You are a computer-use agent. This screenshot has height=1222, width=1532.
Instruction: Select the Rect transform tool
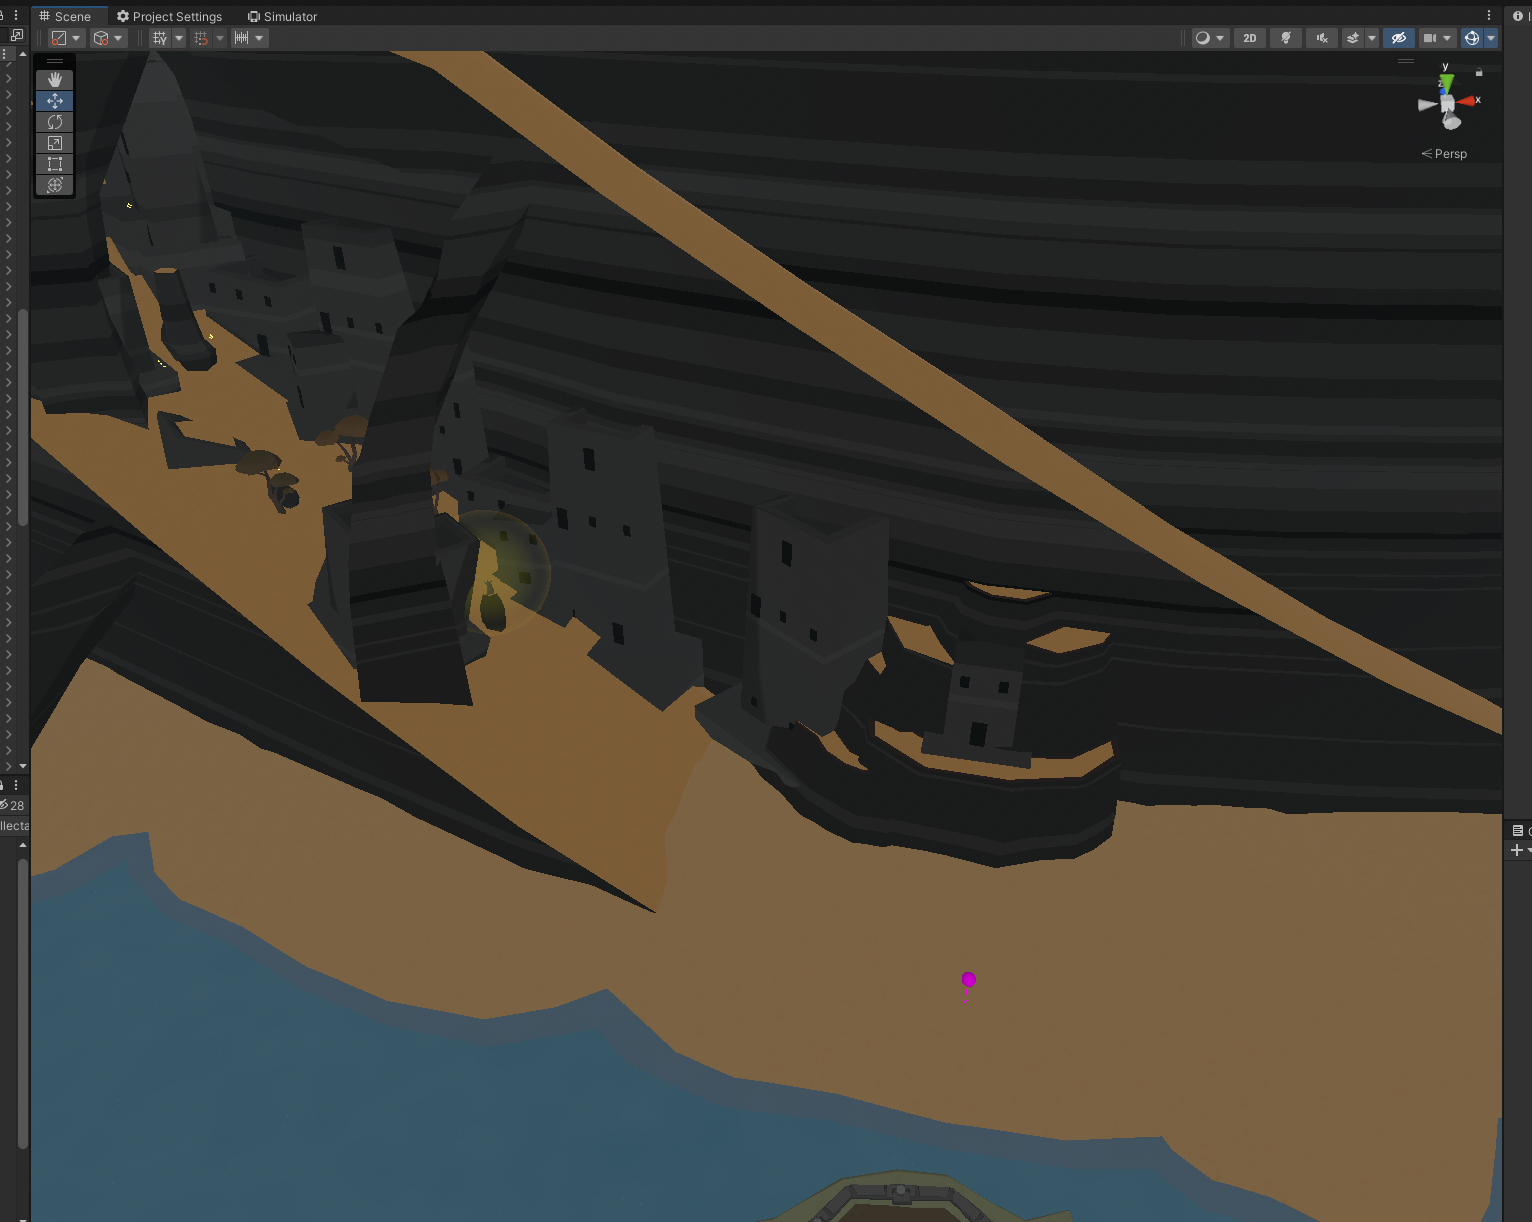55,164
